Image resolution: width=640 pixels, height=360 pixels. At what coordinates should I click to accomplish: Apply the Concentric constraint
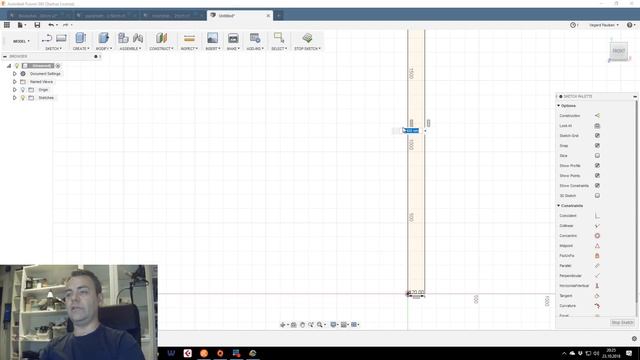(597, 236)
